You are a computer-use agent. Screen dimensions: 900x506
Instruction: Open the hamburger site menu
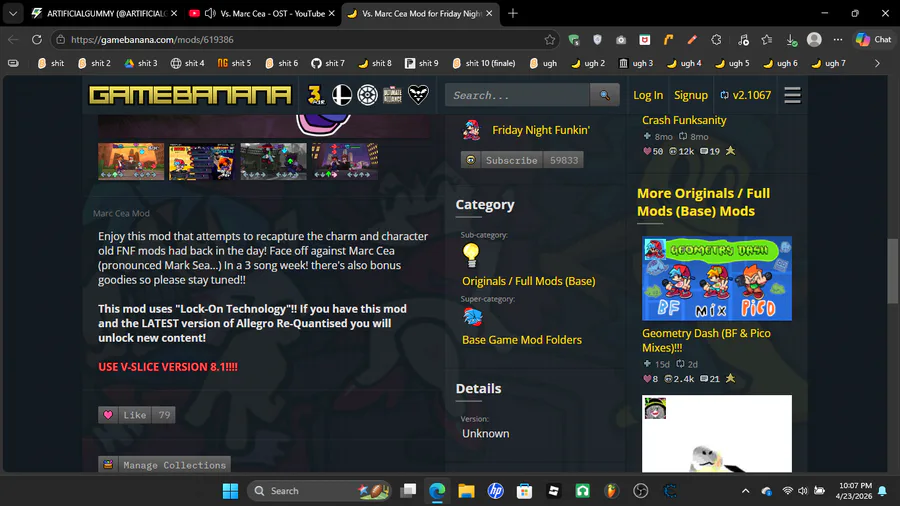click(x=792, y=95)
